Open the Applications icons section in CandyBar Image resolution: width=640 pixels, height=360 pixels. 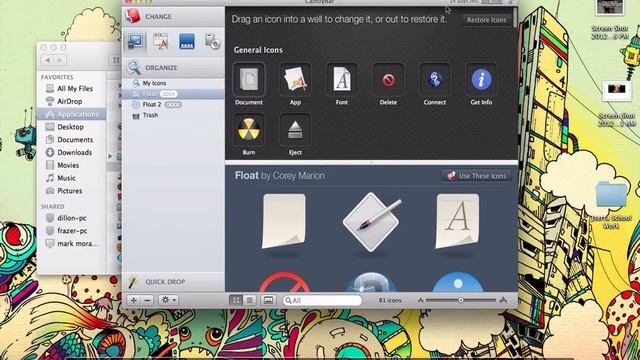point(161,42)
